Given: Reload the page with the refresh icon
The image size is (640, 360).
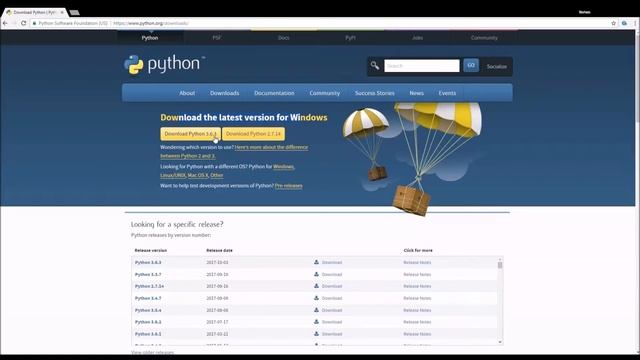Looking at the screenshot, I should 23,23.
